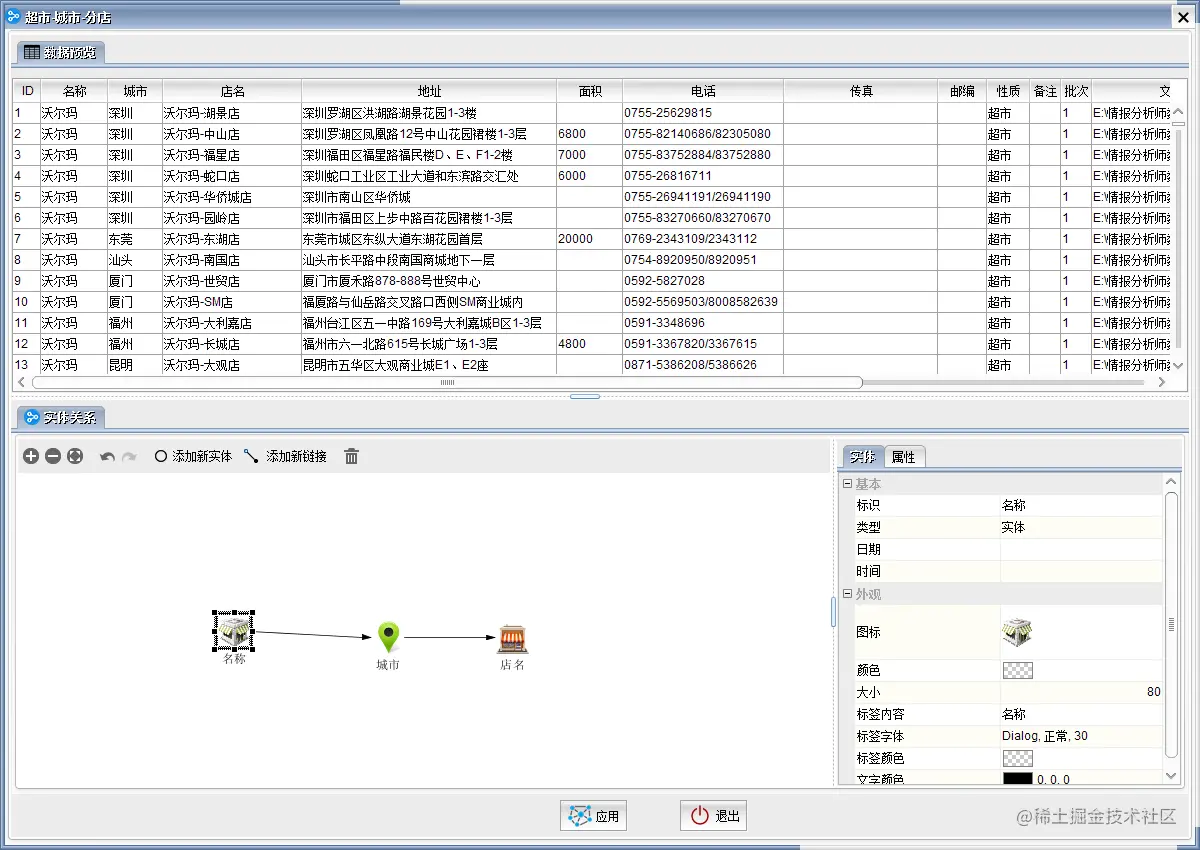Fit graph to view icon
This screenshot has height=850, width=1200.
(75, 456)
